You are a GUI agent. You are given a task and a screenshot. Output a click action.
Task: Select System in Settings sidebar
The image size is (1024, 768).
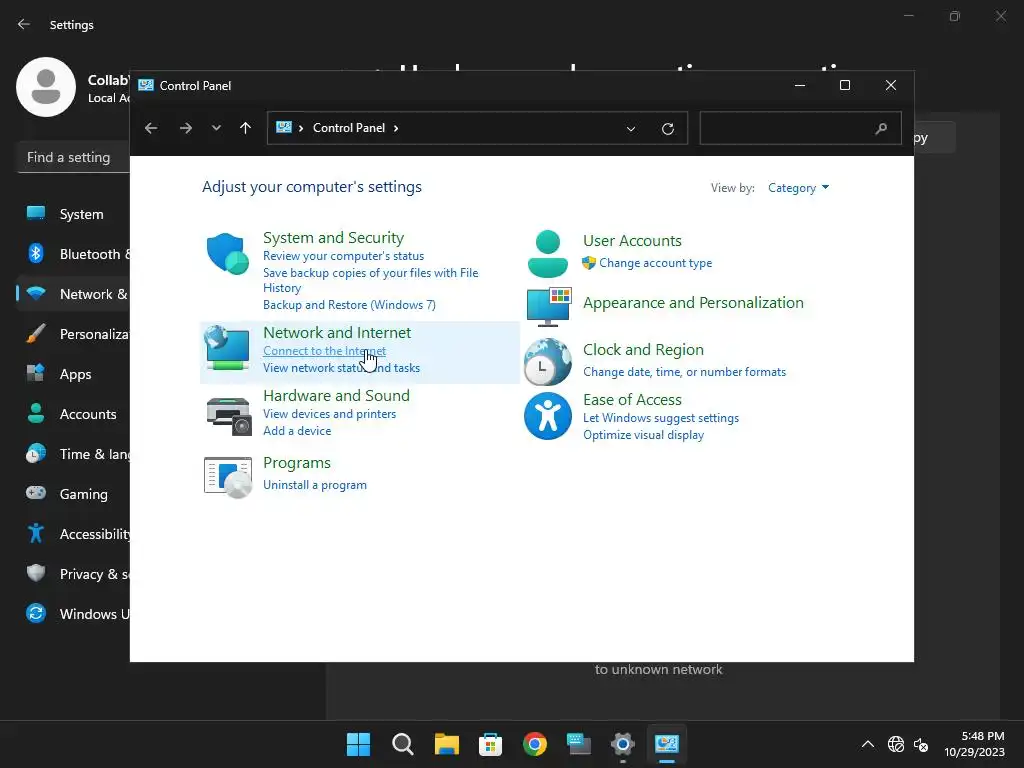72,214
